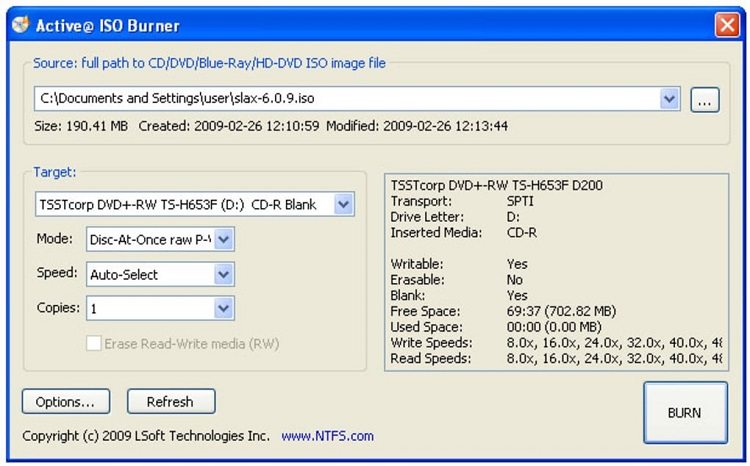The height and width of the screenshot is (466, 750).
Task: Click 'Used Space:' 00:00 (0.00 MB) row
Action: [496, 327]
